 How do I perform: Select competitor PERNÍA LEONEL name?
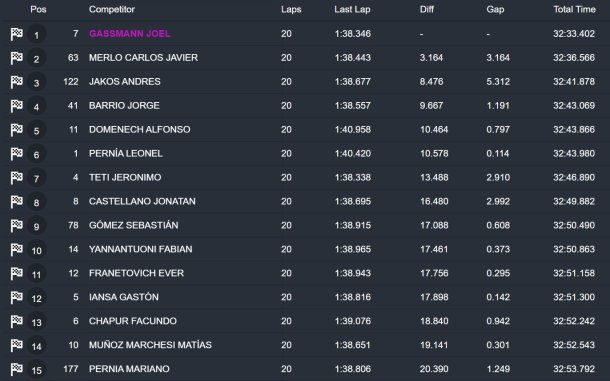click(x=126, y=154)
